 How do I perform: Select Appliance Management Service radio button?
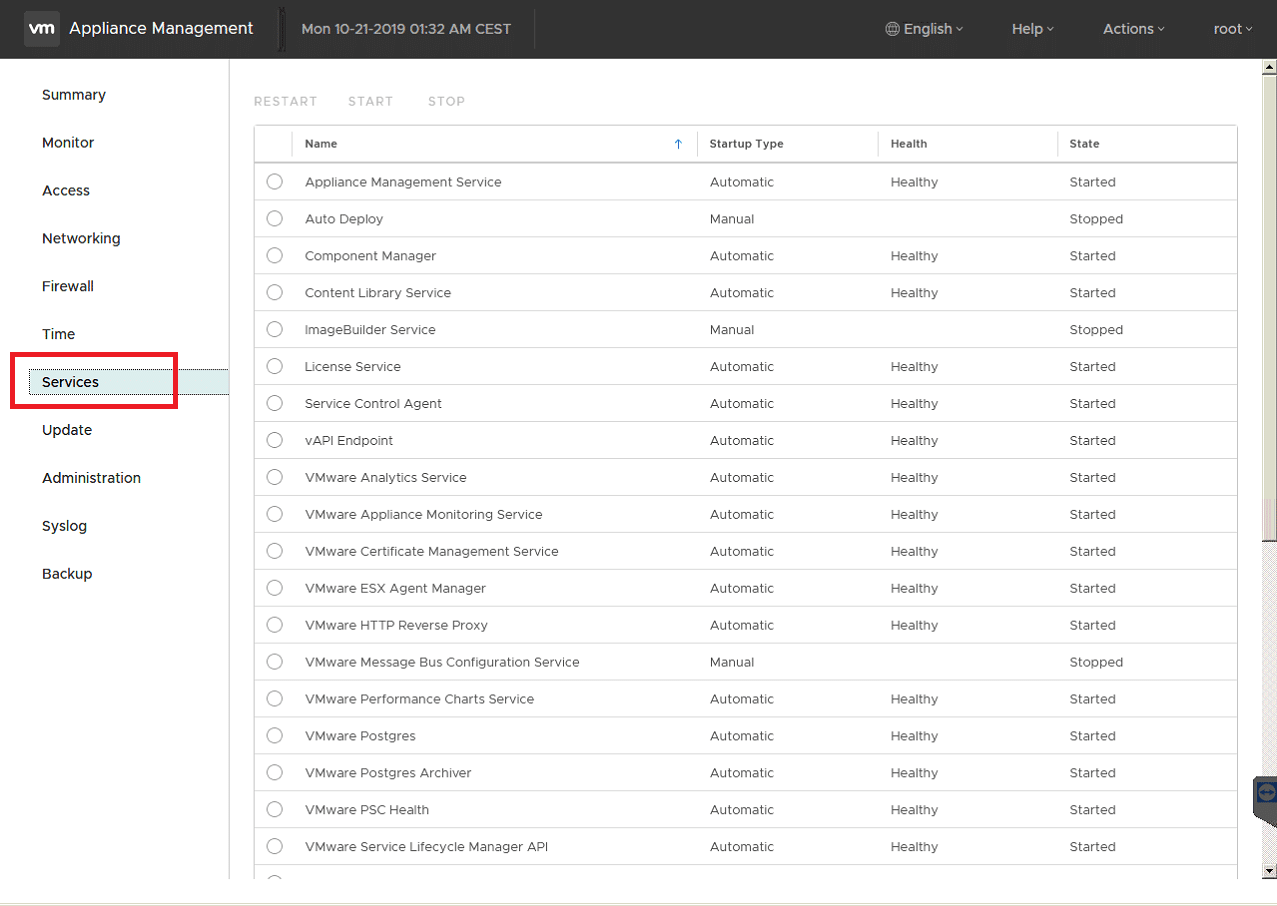(x=275, y=182)
